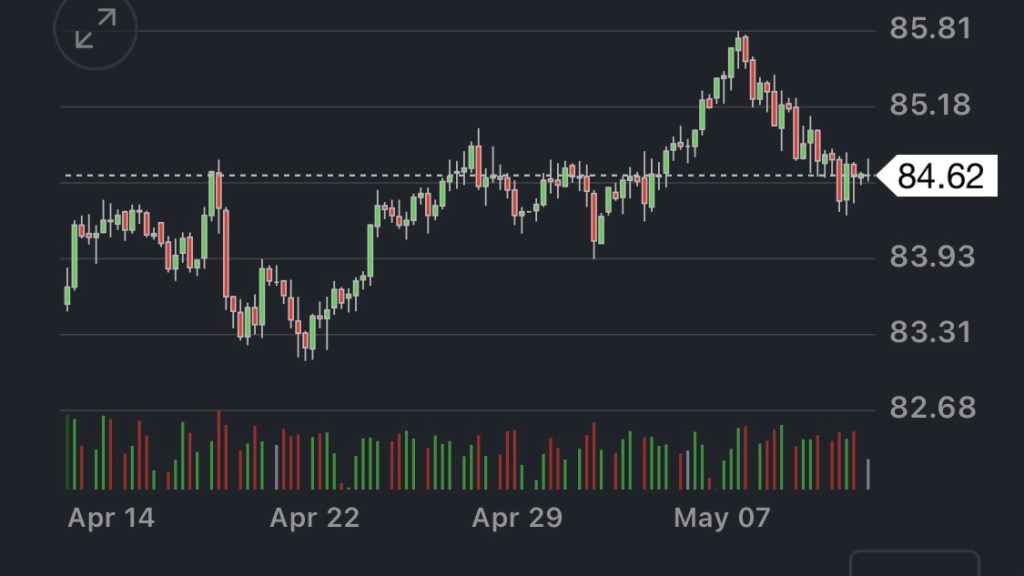Click the first candlestick at the chart's left edge

tap(67, 295)
